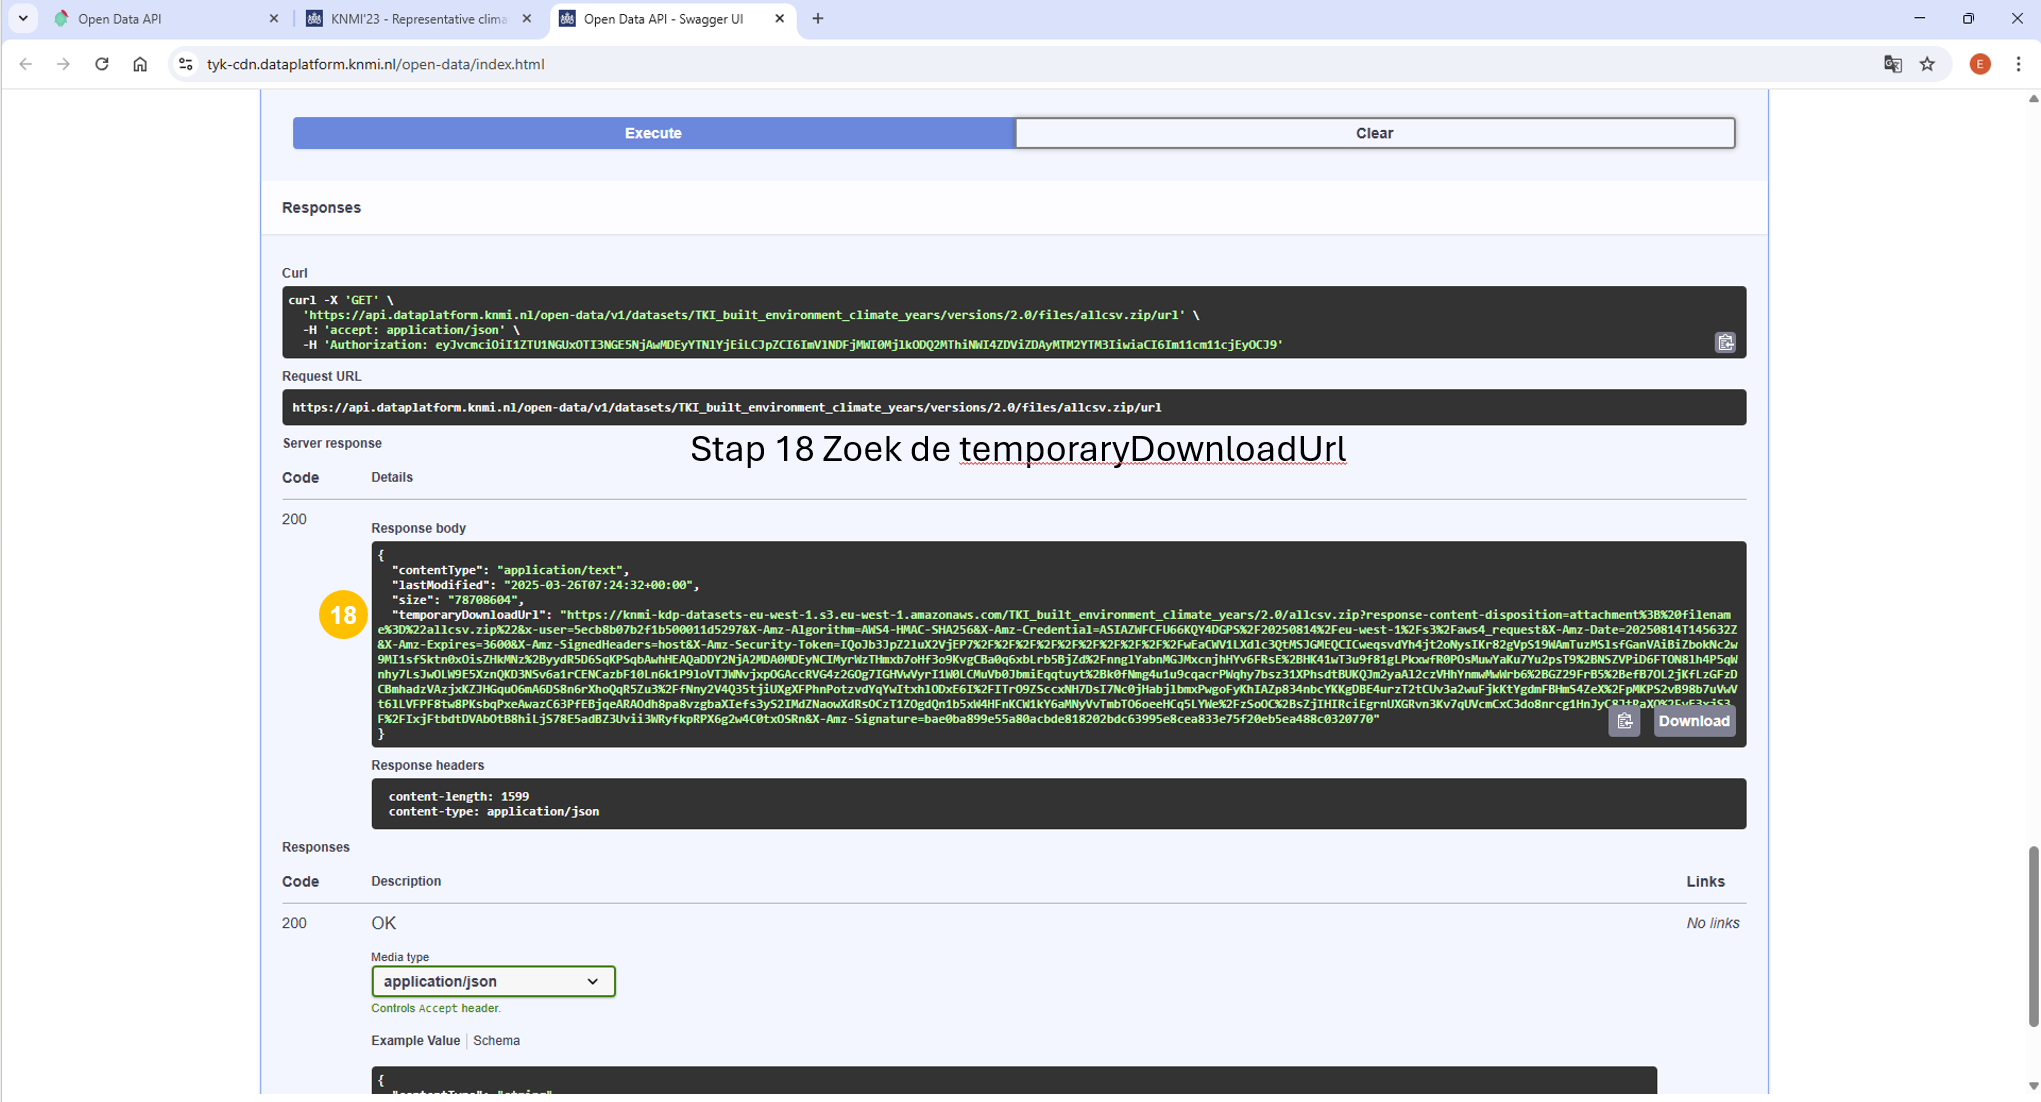The height and width of the screenshot is (1102, 2041).
Task: Open the profile avatar E
Action: pyautogui.click(x=1979, y=64)
